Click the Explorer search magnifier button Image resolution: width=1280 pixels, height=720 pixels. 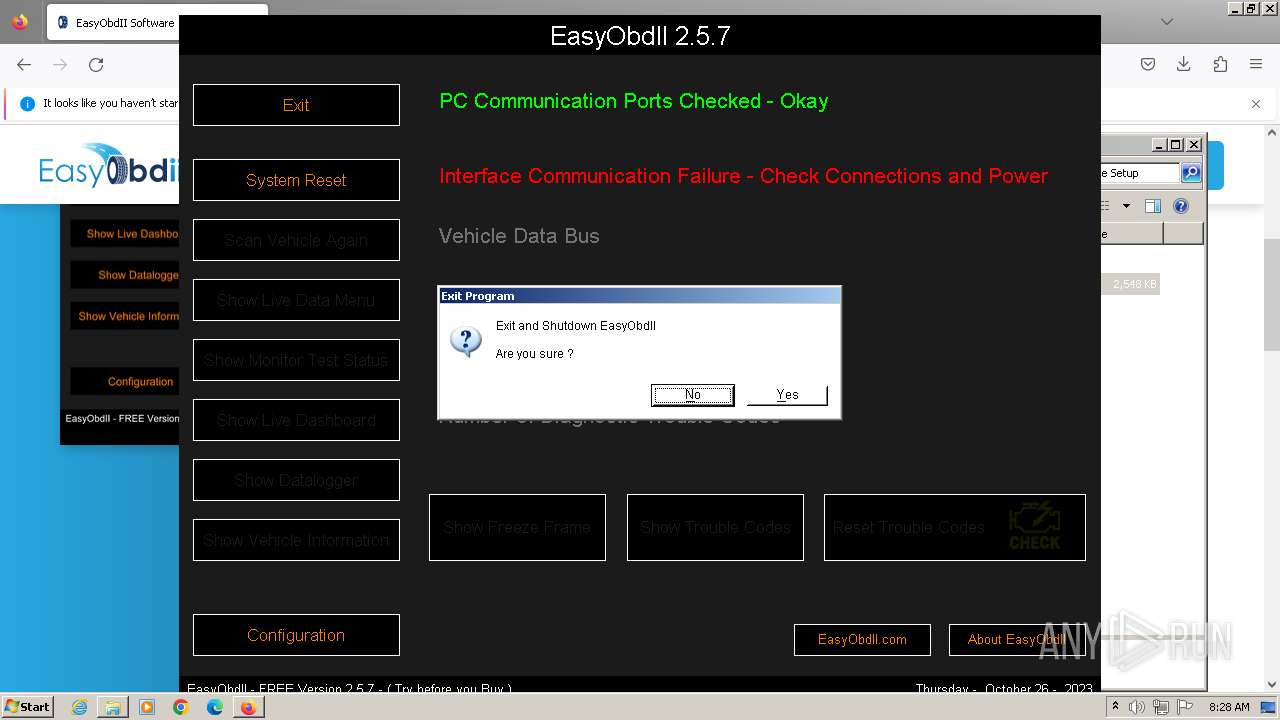[x=1190, y=173]
